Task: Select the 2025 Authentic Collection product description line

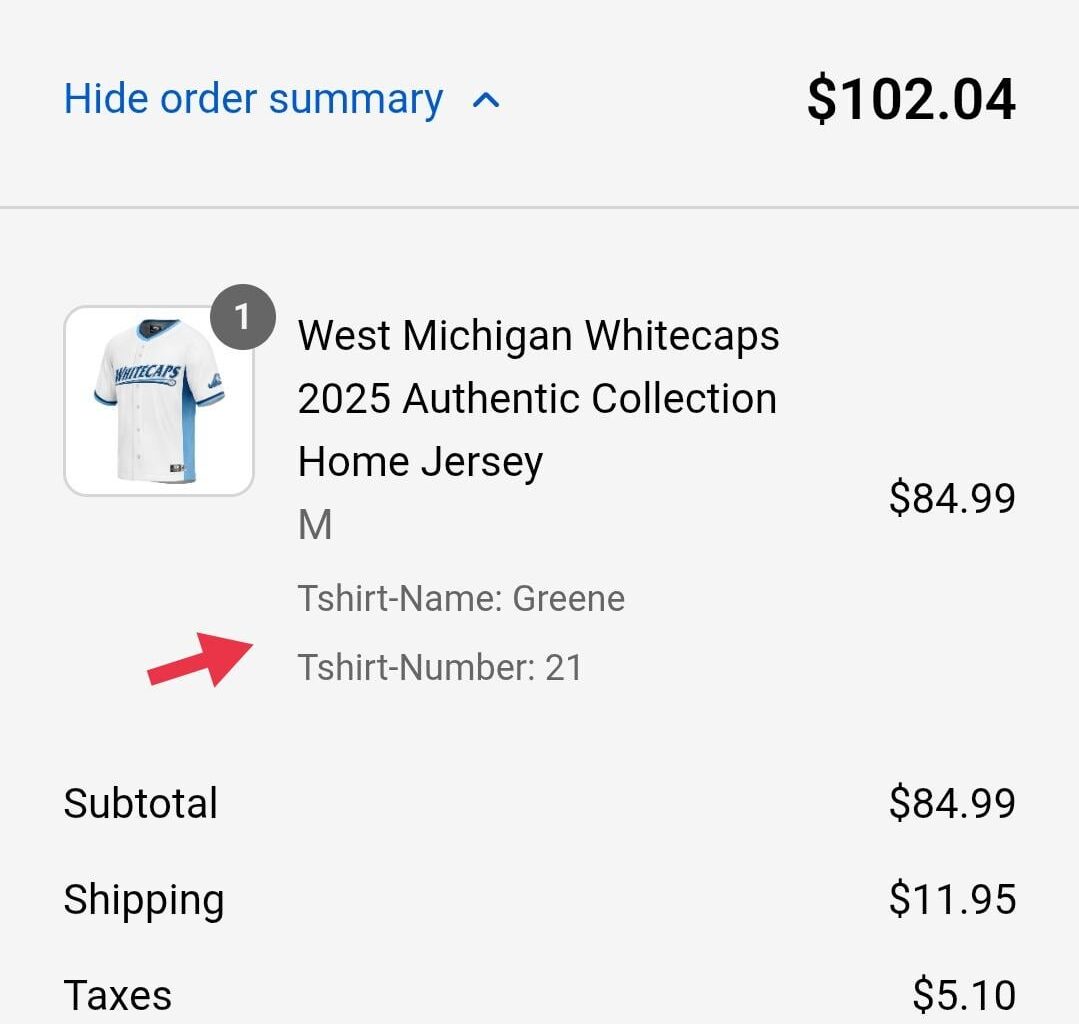Action: click(537, 397)
